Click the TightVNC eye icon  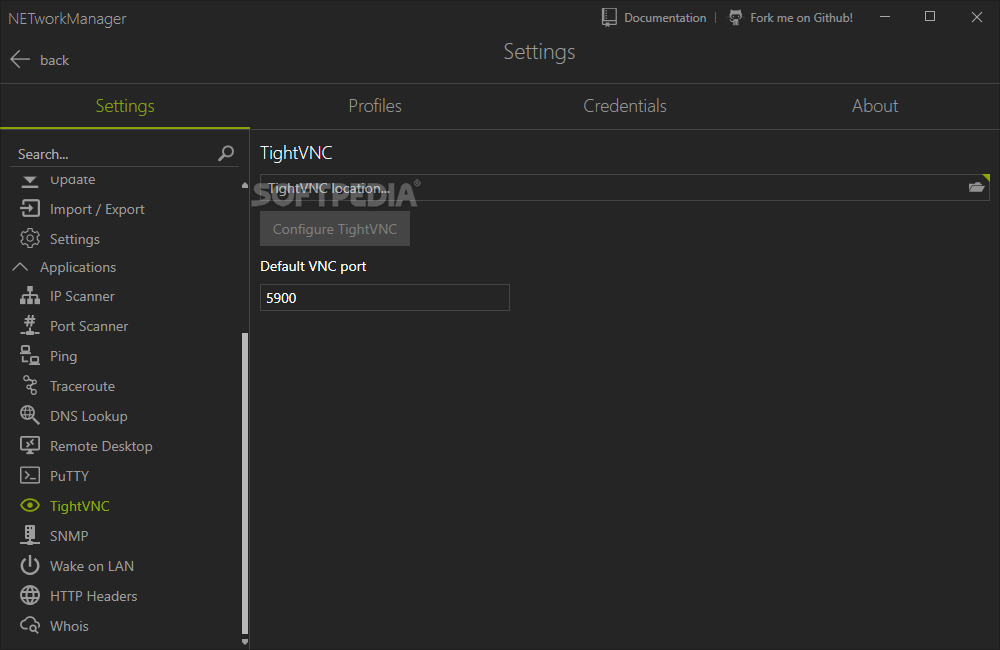coord(29,505)
